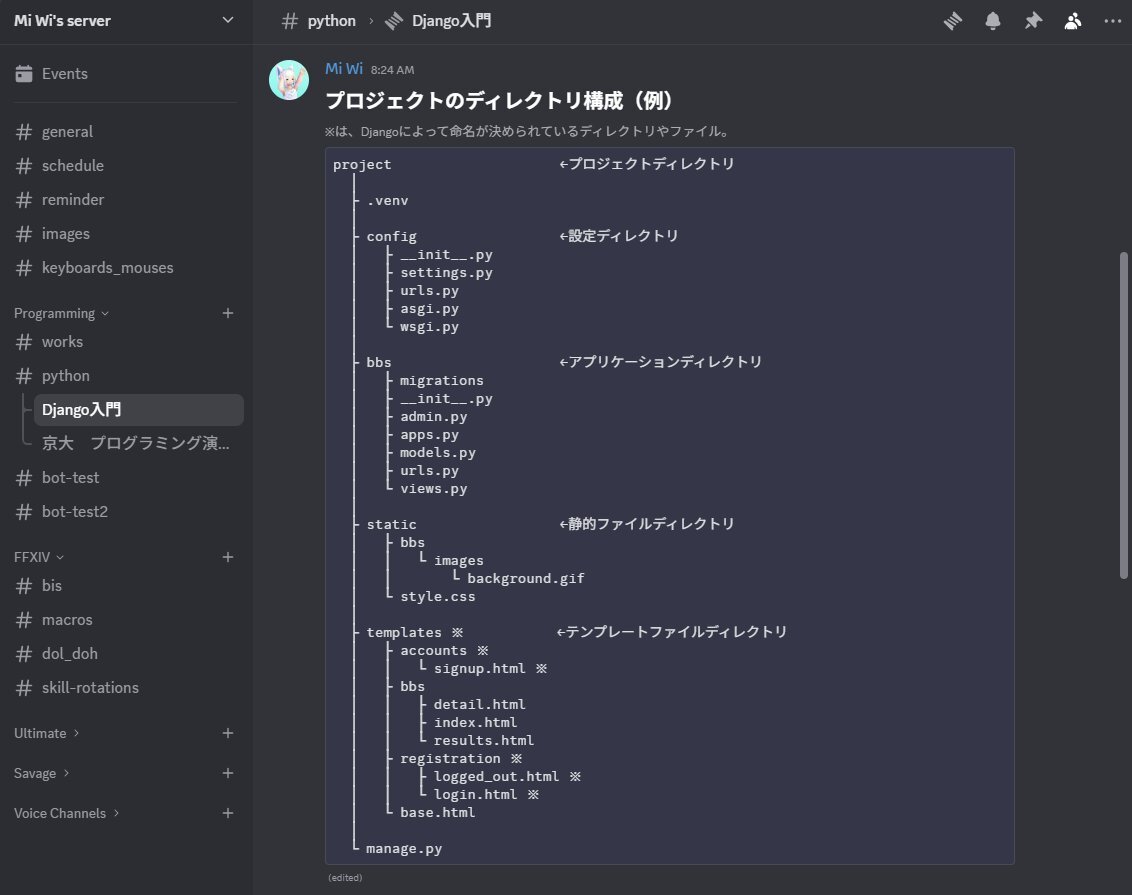1132x895 pixels.
Task: Open the python channel in sidebar
Action: coord(125,376)
